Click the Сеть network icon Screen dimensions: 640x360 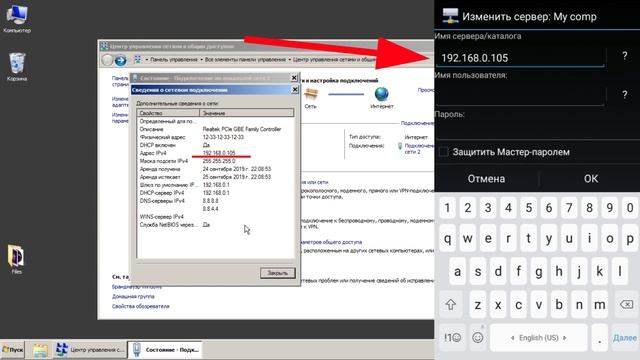click(x=311, y=95)
